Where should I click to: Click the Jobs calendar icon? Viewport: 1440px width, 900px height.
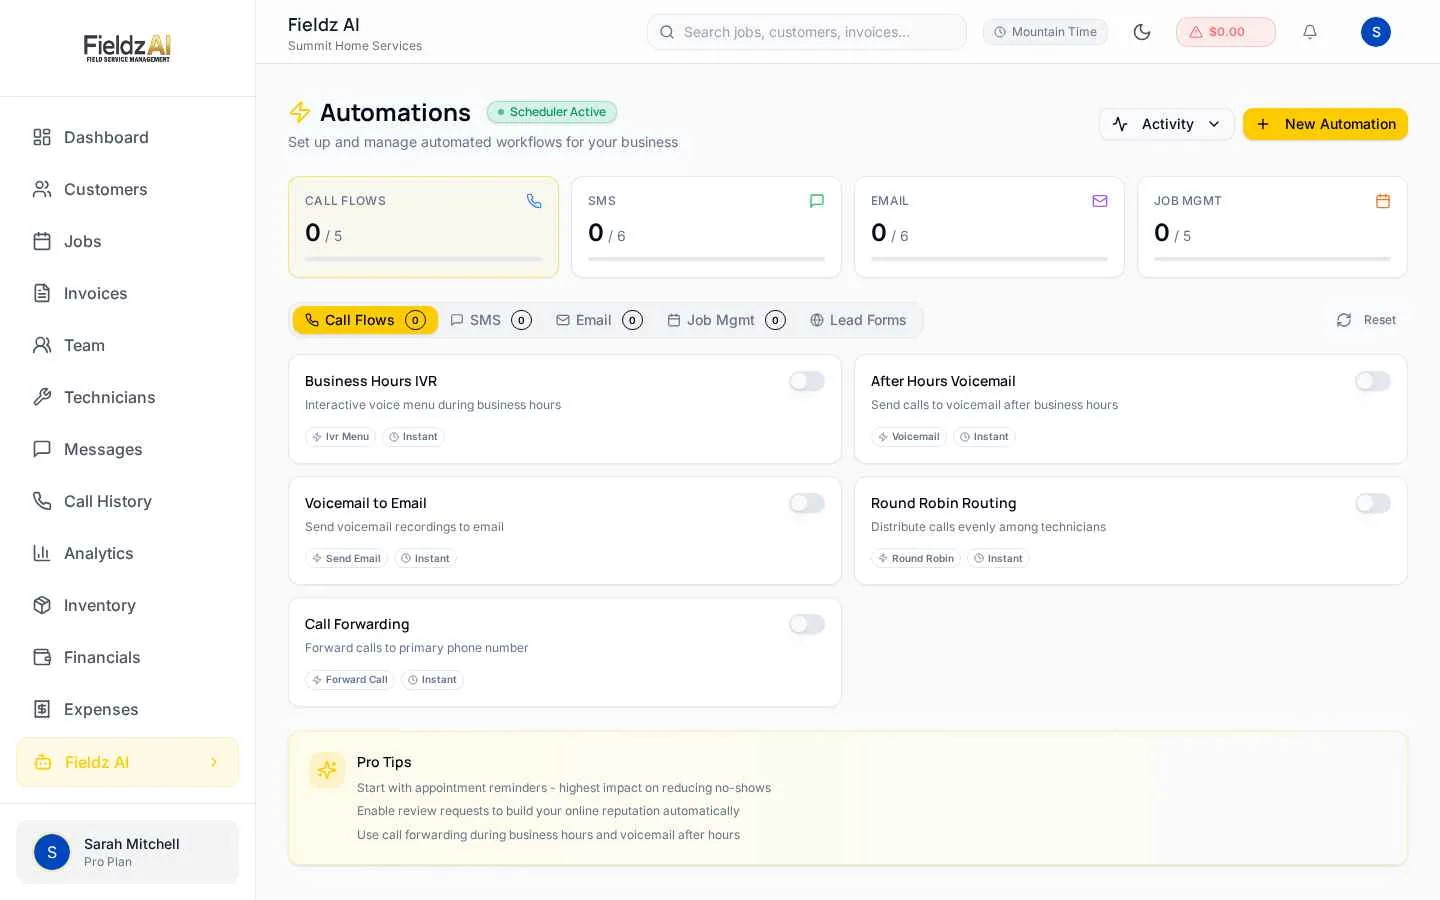click(x=42, y=241)
